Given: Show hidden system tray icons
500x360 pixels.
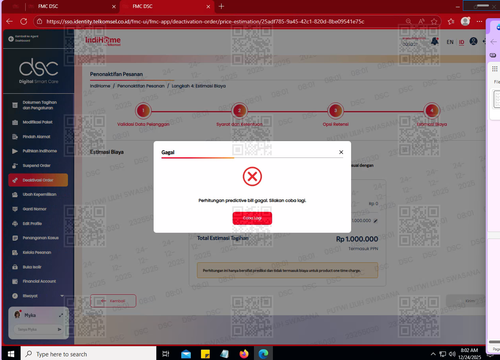Looking at the screenshot, I should [433, 354].
